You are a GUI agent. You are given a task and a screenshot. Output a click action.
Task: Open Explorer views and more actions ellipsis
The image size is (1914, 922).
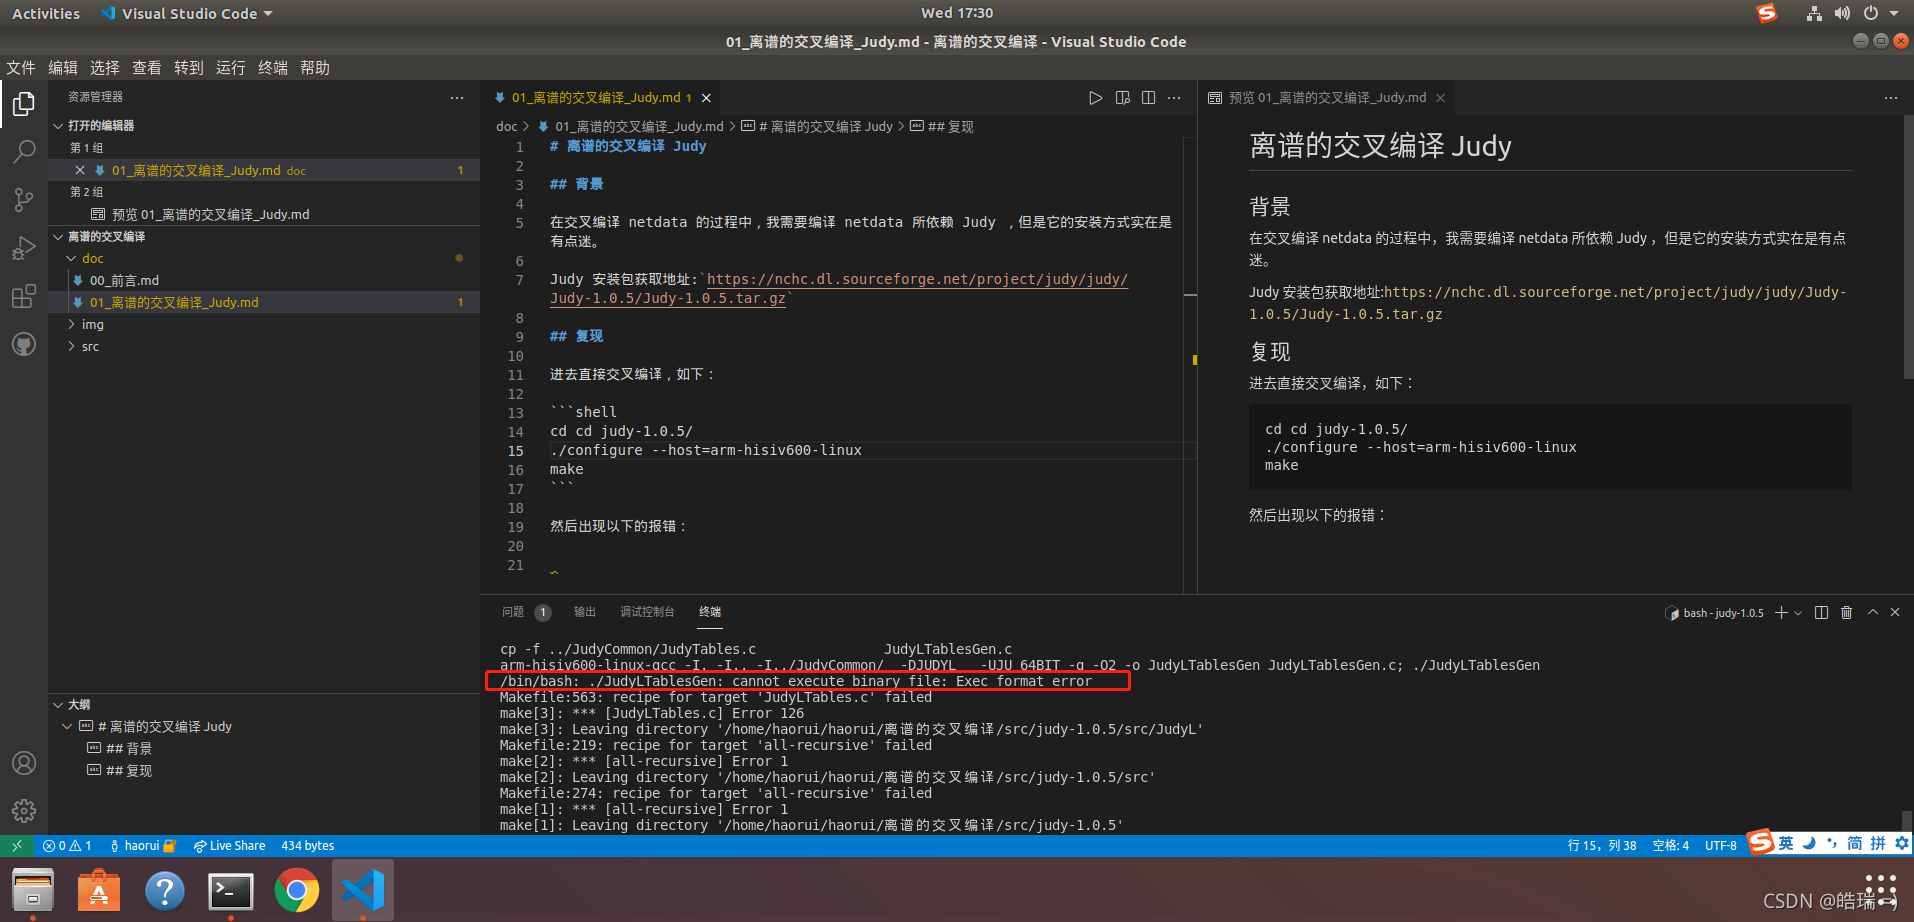pos(457,98)
